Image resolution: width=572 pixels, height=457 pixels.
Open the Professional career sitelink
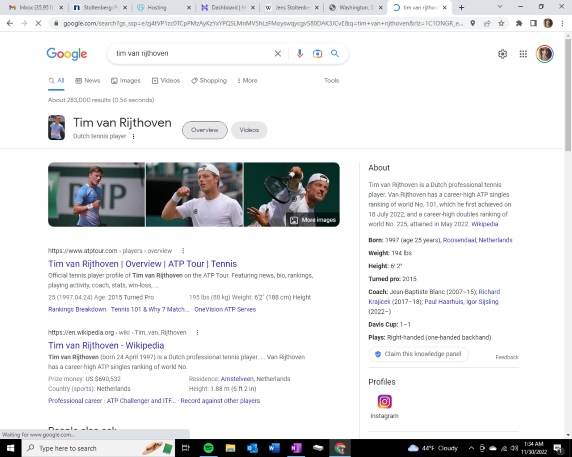[x=75, y=400]
